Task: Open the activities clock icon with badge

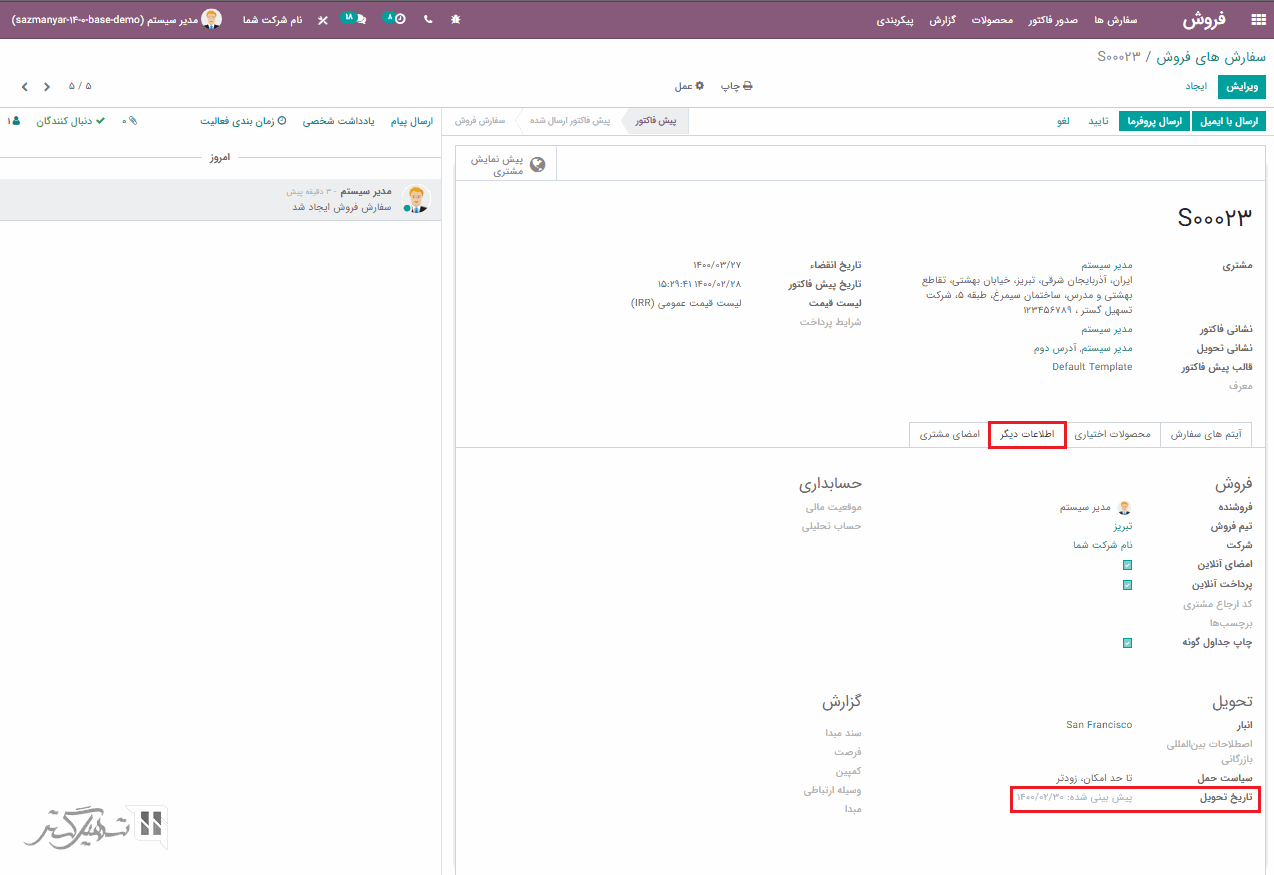Action: click(x=395, y=19)
